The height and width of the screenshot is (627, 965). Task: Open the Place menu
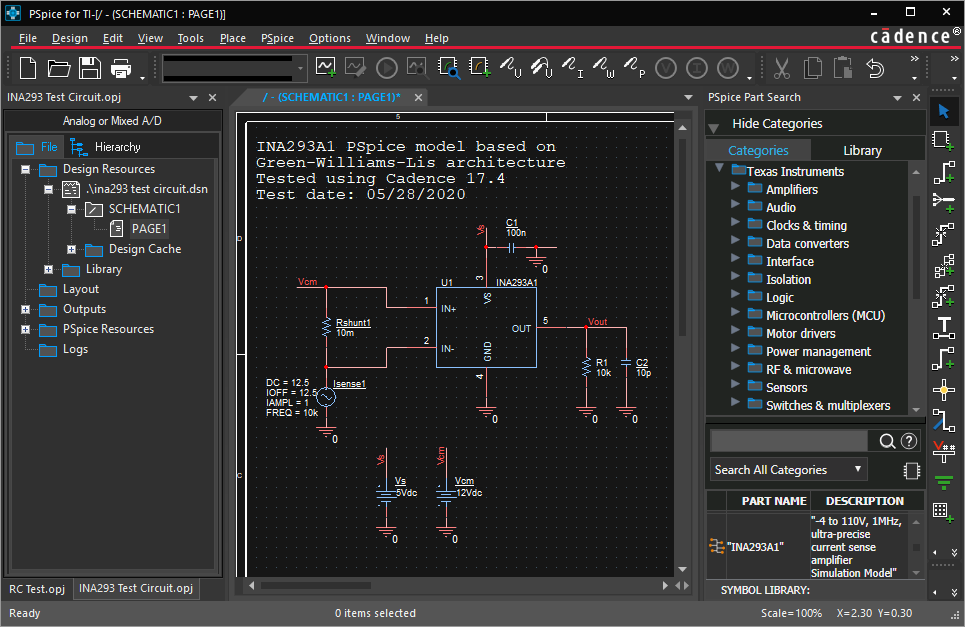[232, 38]
